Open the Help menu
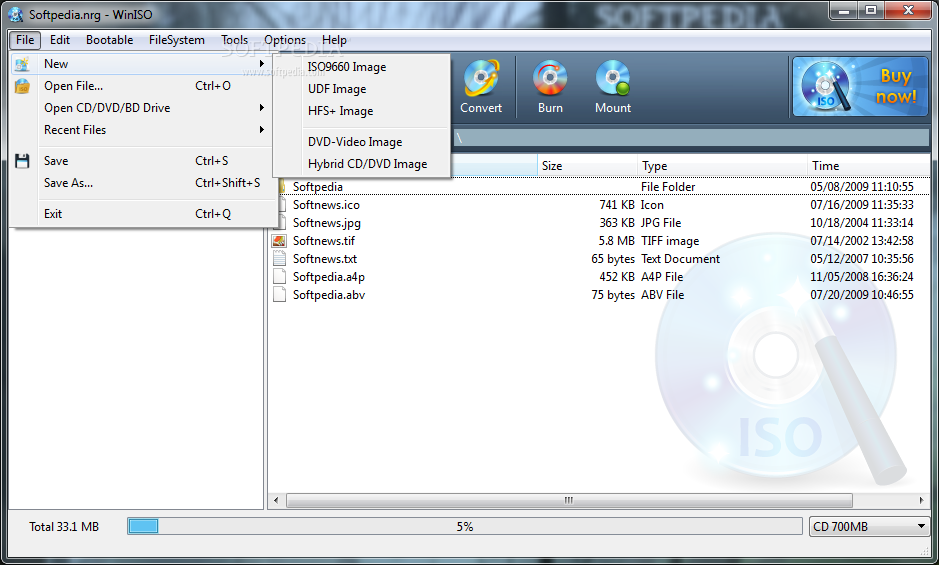The image size is (939, 565). 334,40
